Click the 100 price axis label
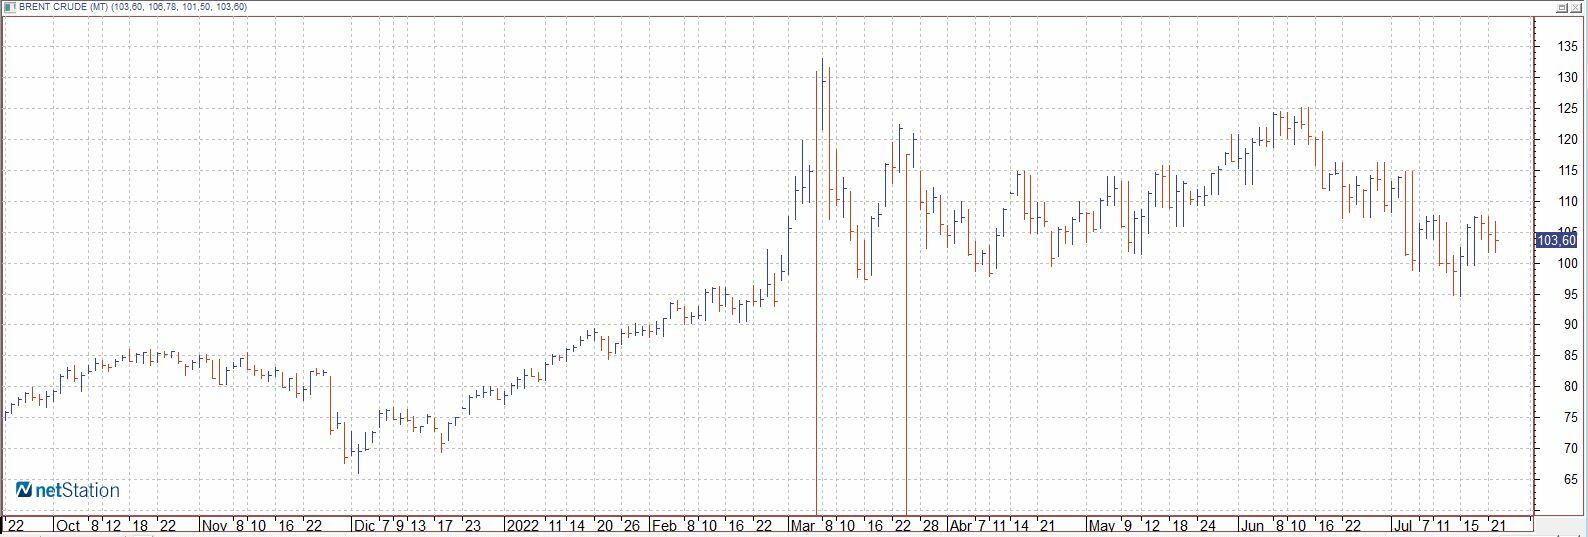This screenshot has height=537, width=1588. pyautogui.click(x=1567, y=263)
